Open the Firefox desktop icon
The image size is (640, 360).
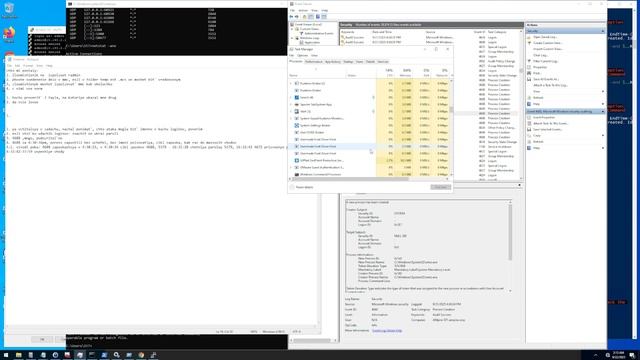coord(9,35)
